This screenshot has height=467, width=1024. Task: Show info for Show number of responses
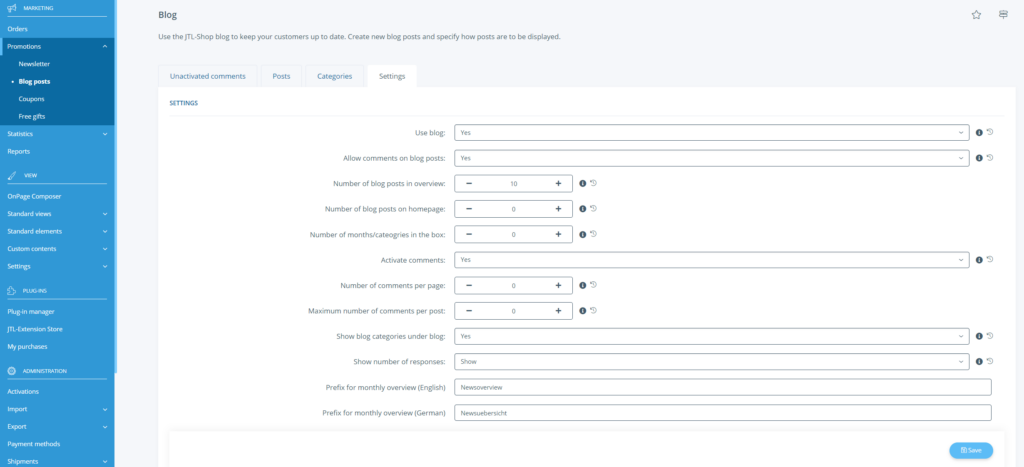pyautogui.click(x=979, y=361)
